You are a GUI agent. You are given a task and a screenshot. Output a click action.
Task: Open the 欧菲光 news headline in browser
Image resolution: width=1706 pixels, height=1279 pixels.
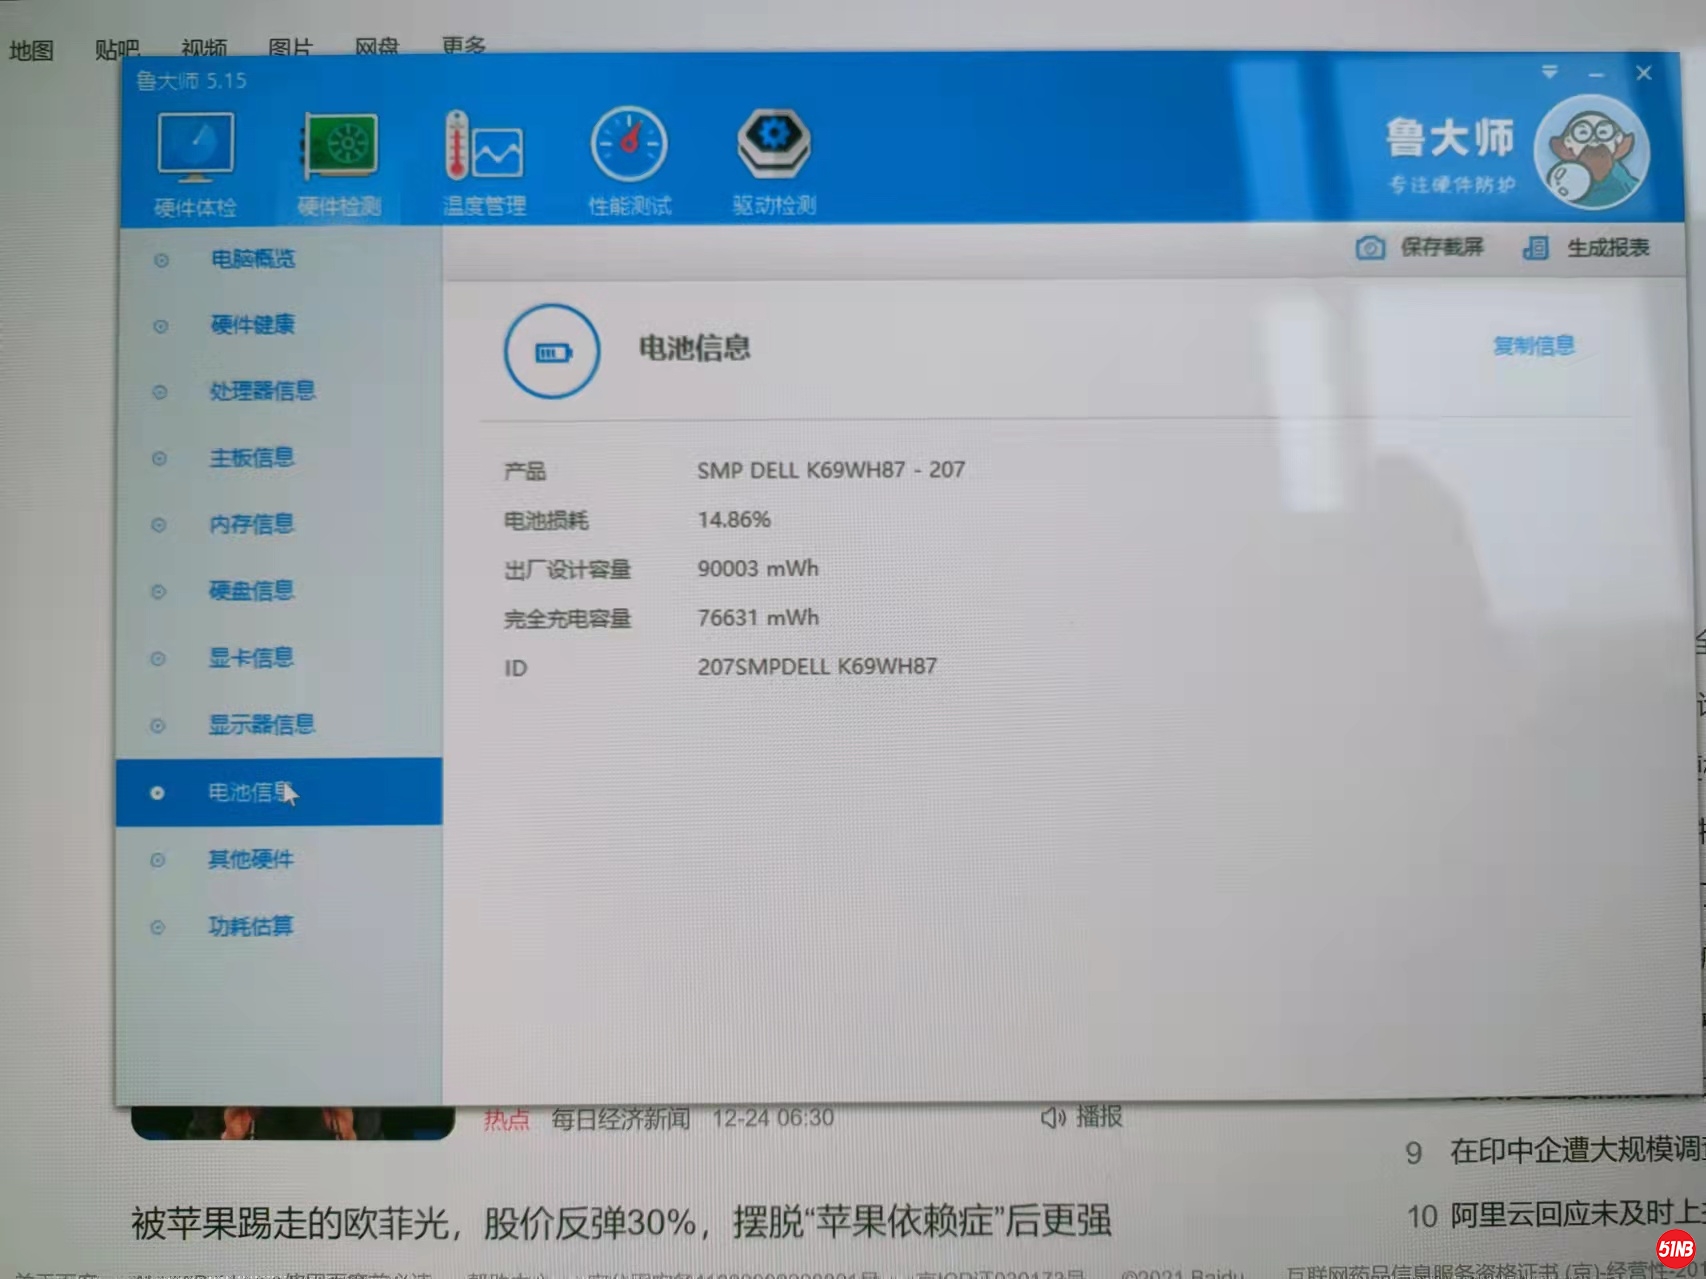[621, 1222]
